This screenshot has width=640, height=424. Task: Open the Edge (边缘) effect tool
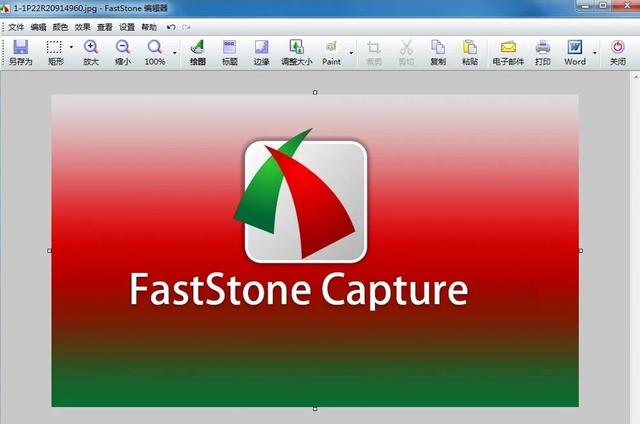(261, 52)
